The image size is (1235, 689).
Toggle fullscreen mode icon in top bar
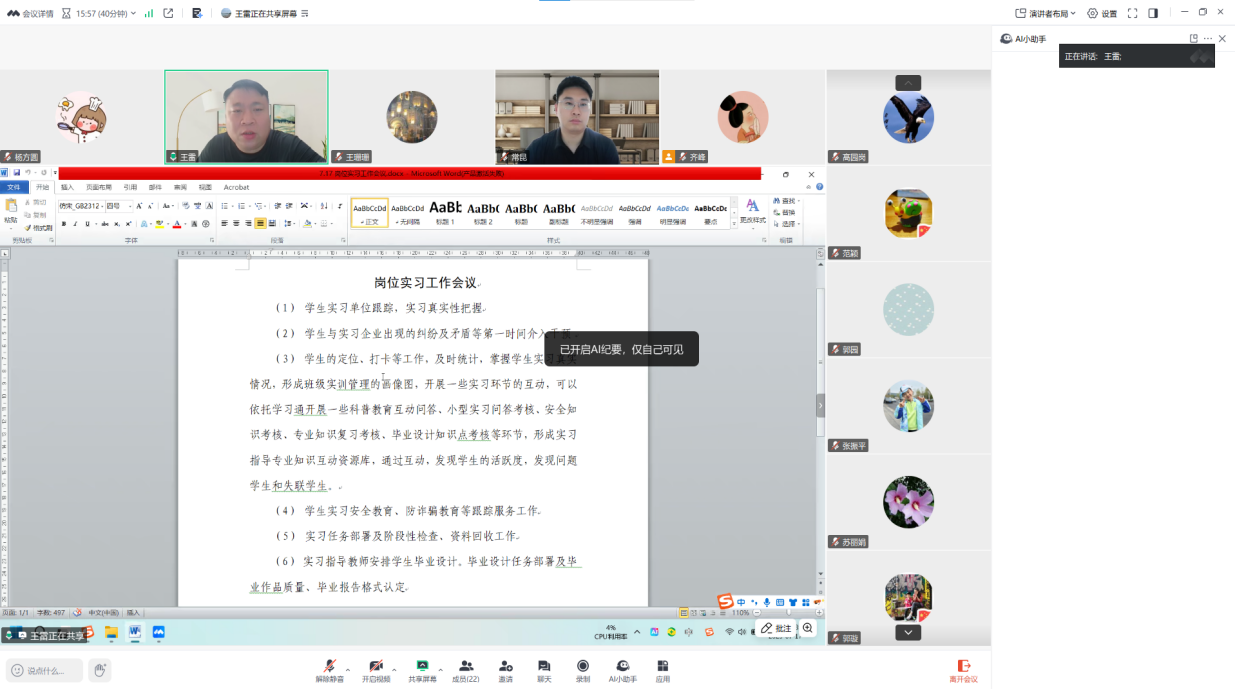coord(1132,13)
